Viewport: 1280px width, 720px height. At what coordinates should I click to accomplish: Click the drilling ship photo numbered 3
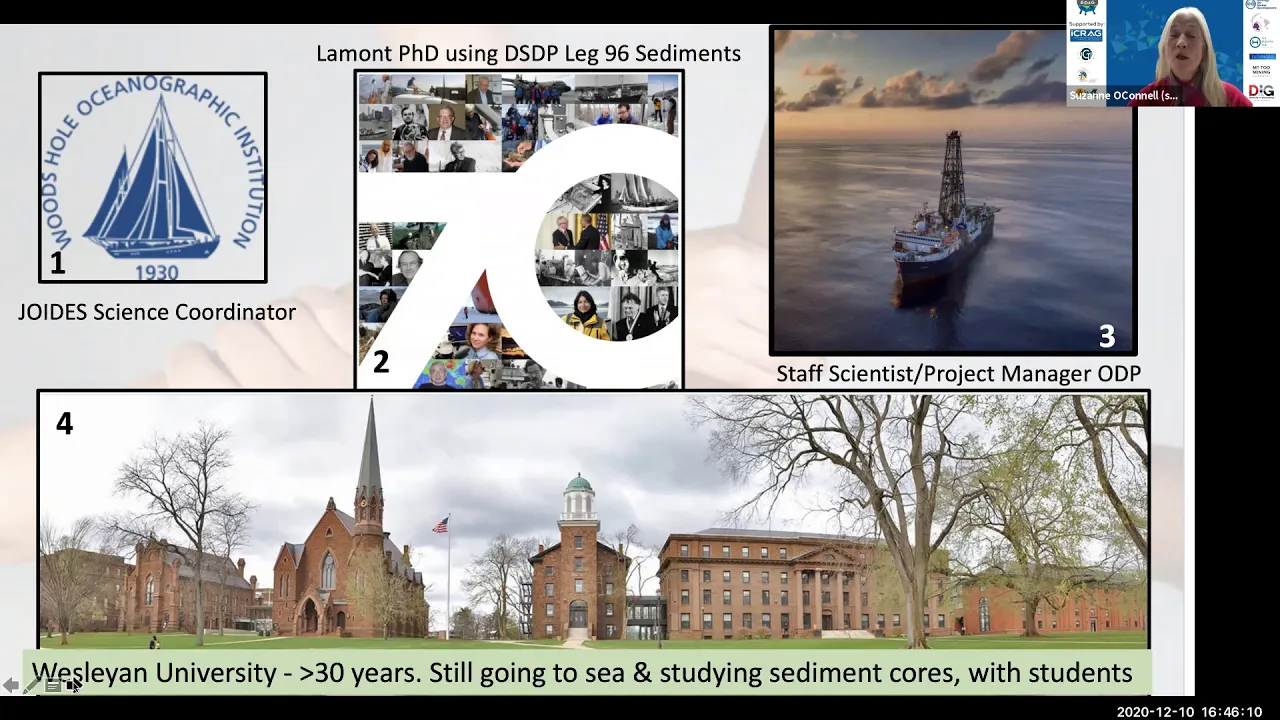click(953, 190)
